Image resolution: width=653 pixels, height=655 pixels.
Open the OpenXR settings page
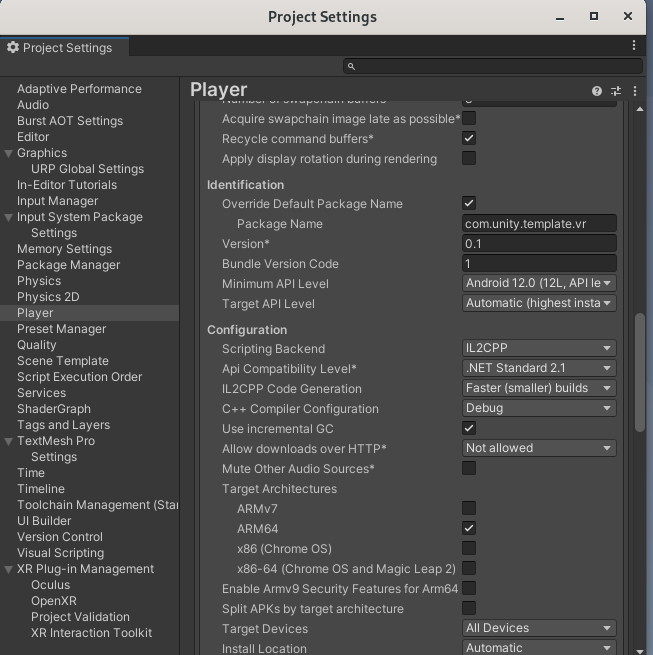click(55, 601)
